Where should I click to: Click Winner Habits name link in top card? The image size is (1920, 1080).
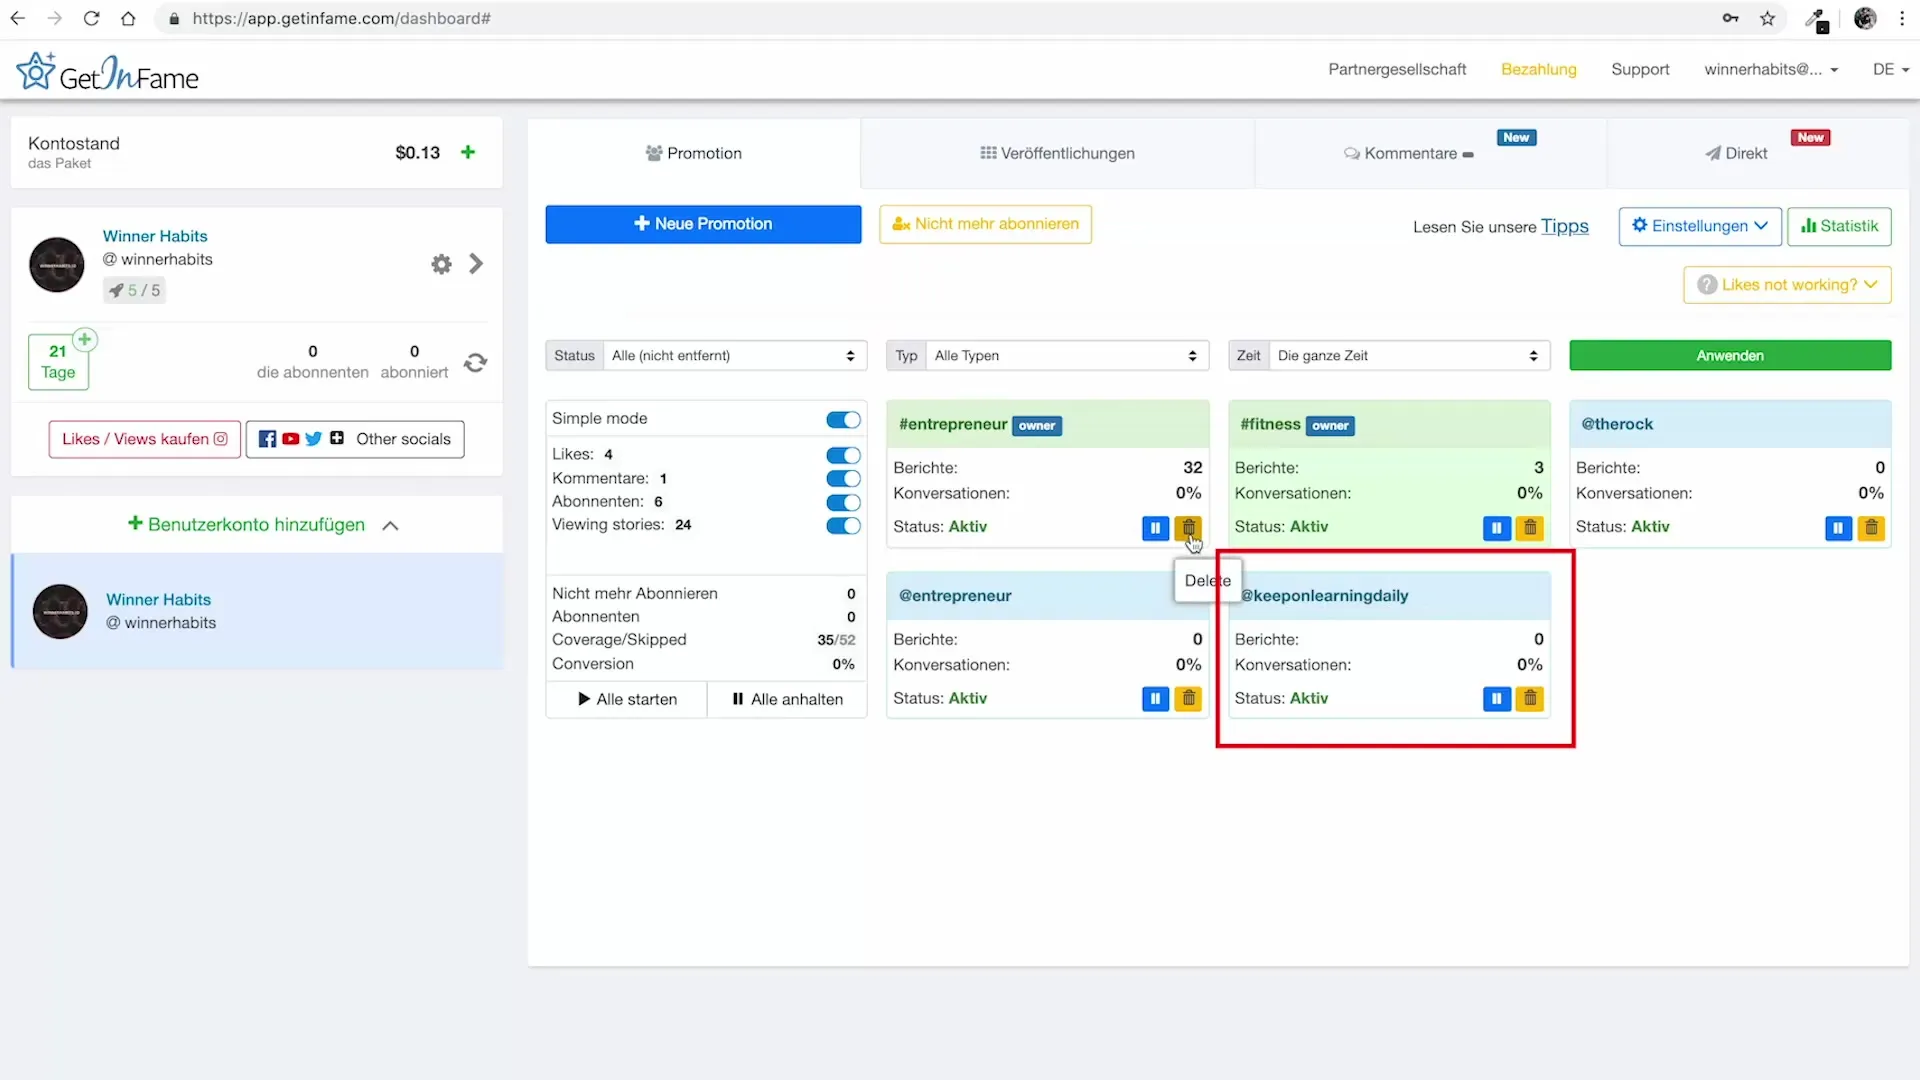[x=155, y=236]
